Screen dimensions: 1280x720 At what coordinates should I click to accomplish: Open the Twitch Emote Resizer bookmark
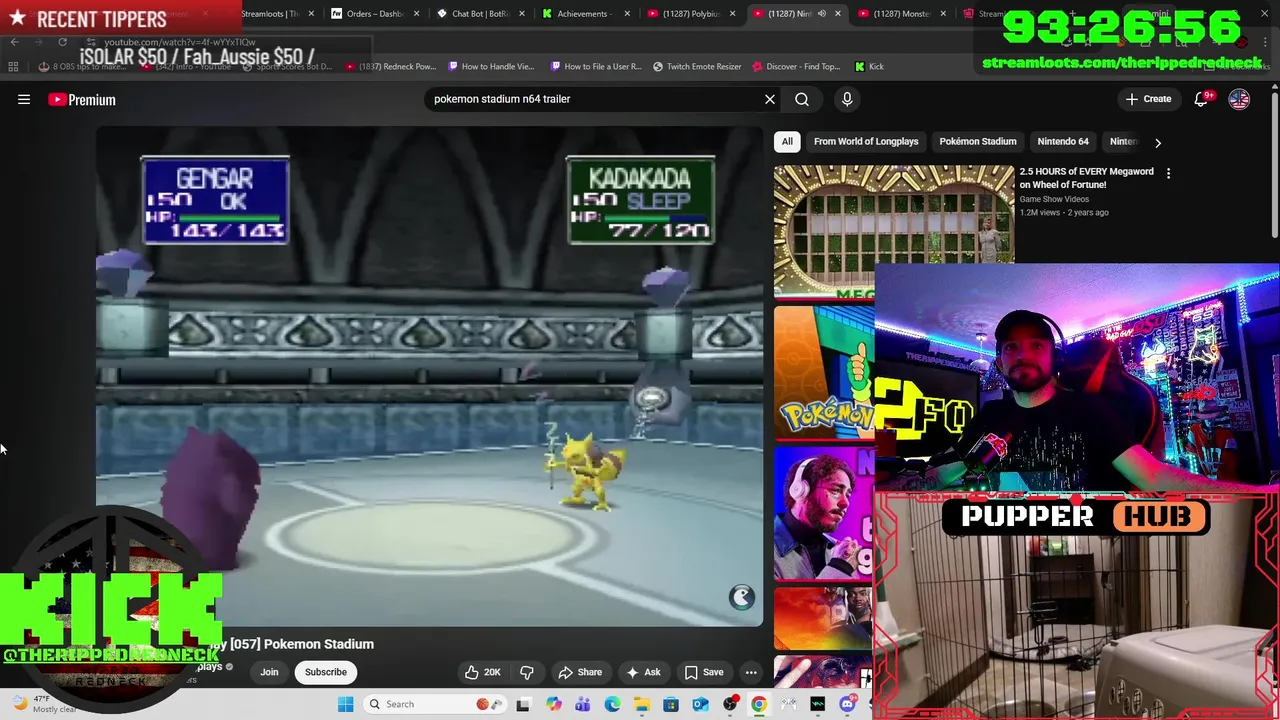click(x=697, y=66)
